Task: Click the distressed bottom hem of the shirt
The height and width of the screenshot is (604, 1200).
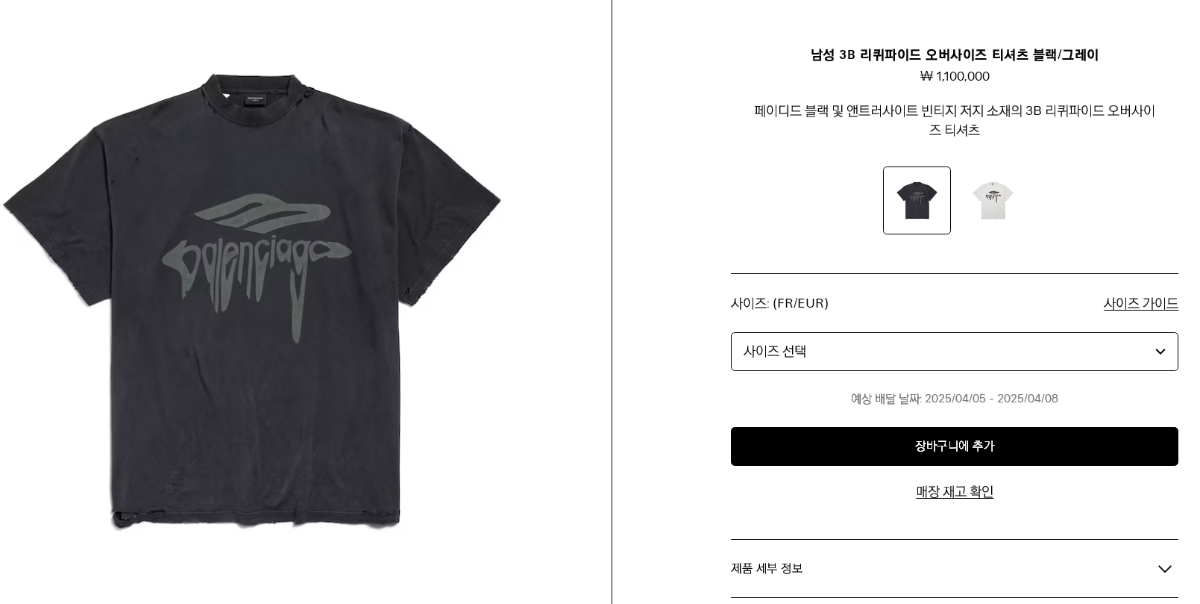Action: 256,518
